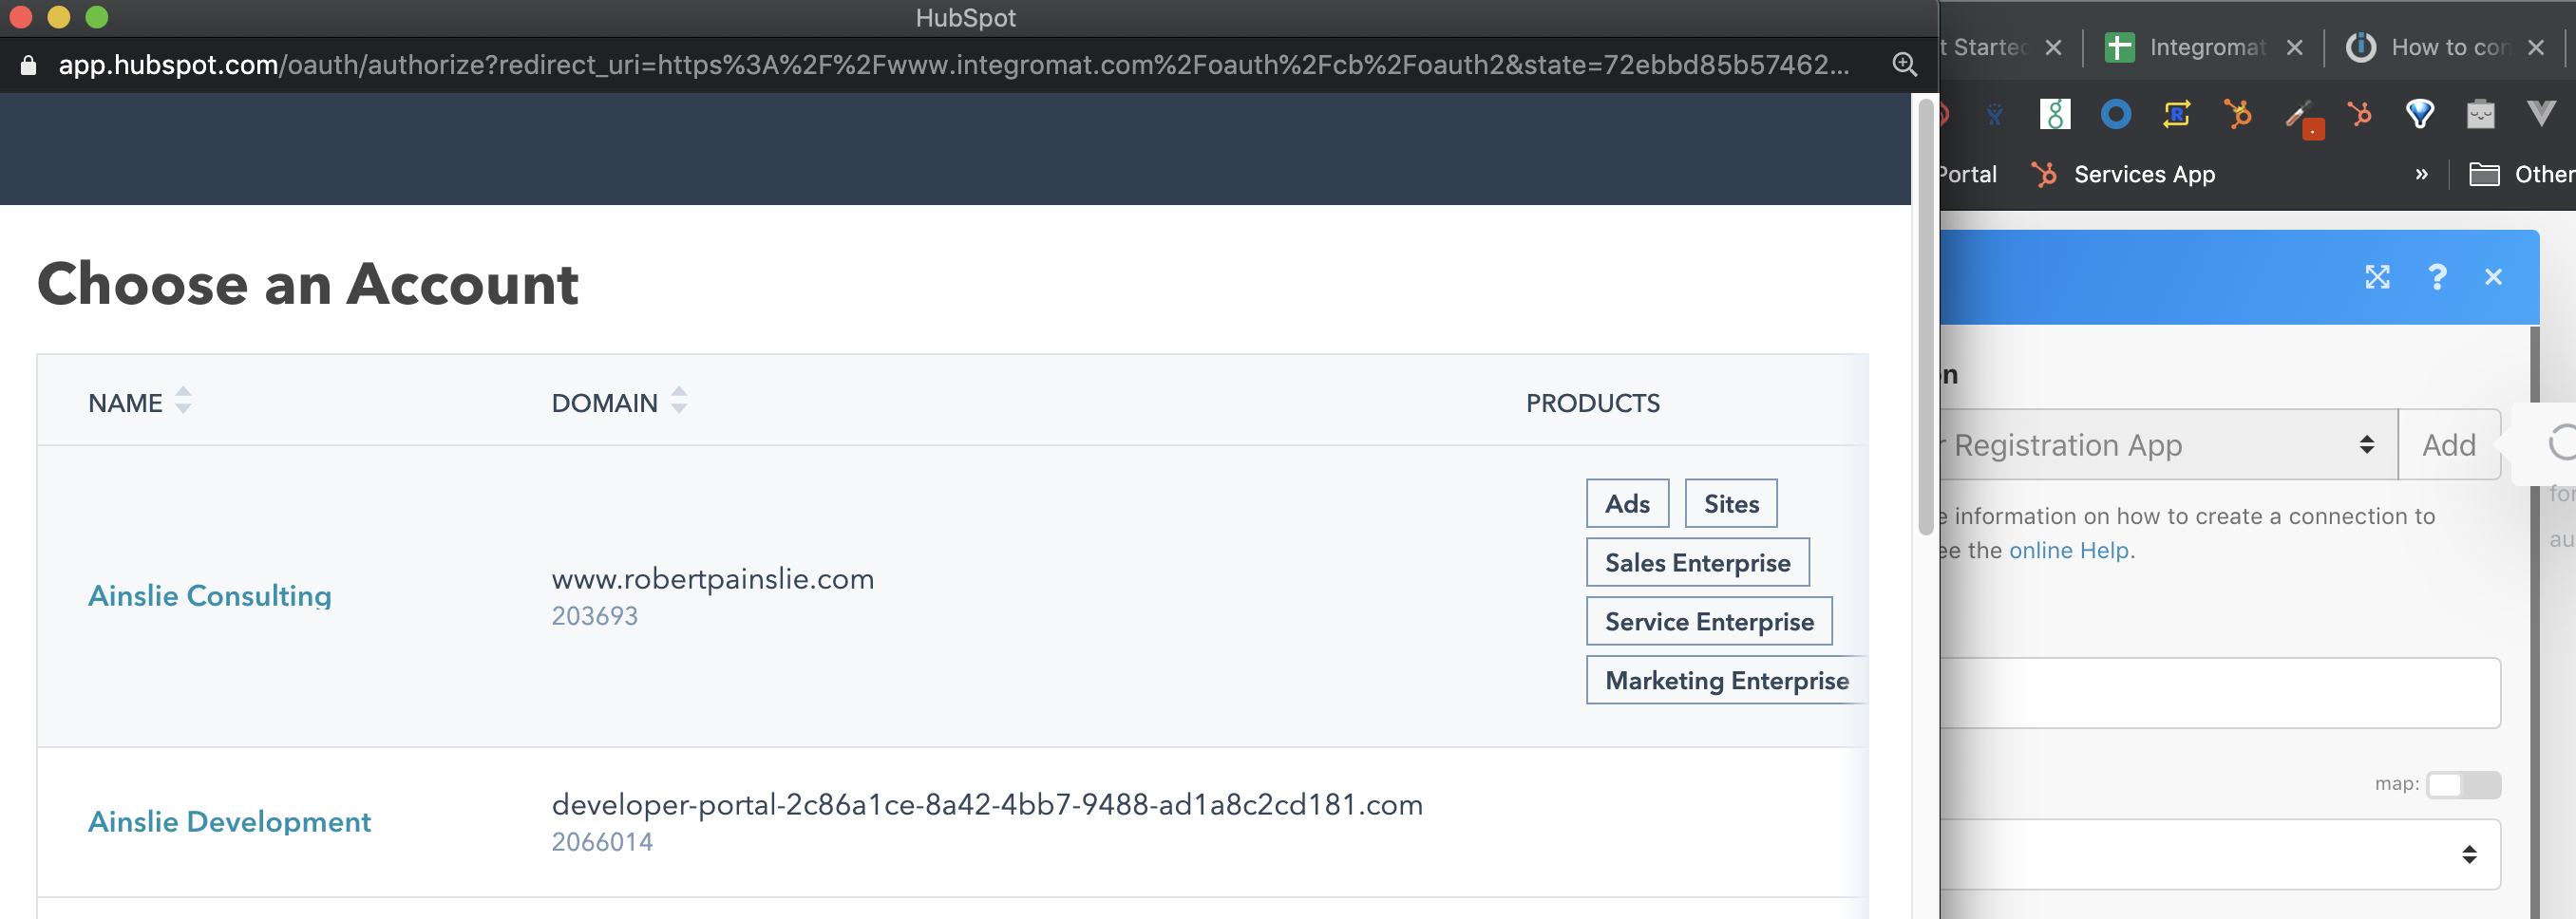The height and width of the screenshot is (919, 2576).
Task: Open the gray V (Vue) extension icon
Action: pos(2541,114)
